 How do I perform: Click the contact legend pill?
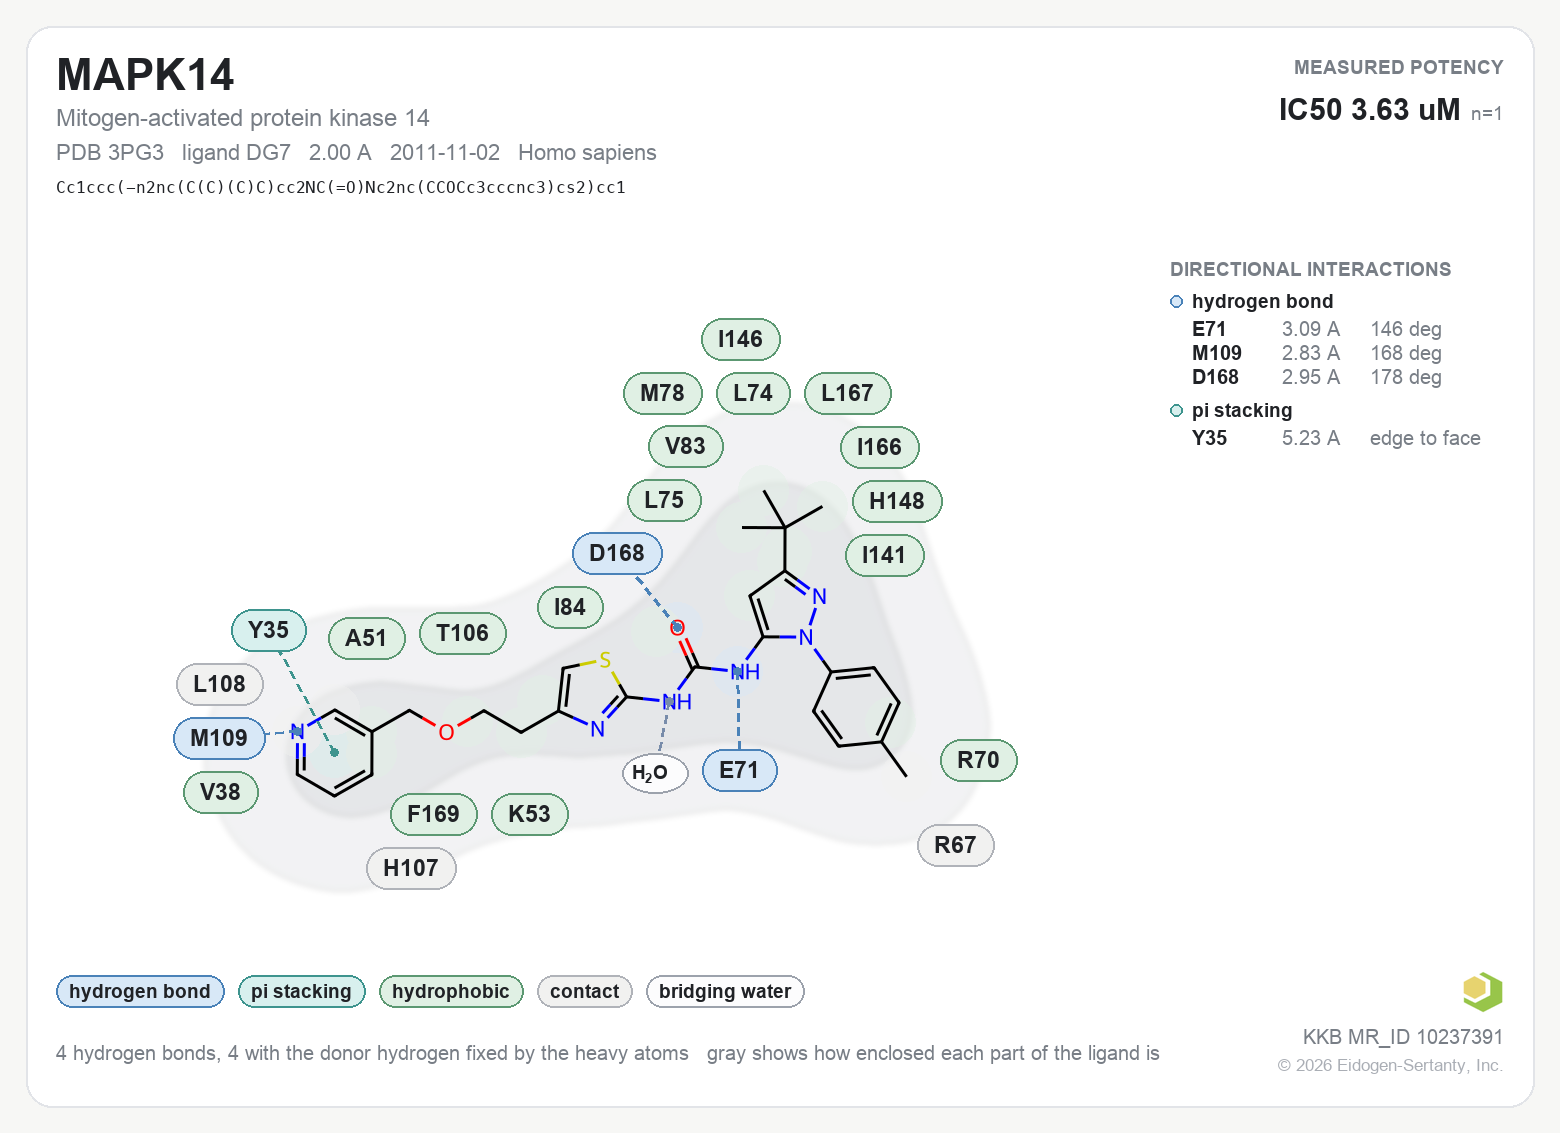tap(584, 991)
